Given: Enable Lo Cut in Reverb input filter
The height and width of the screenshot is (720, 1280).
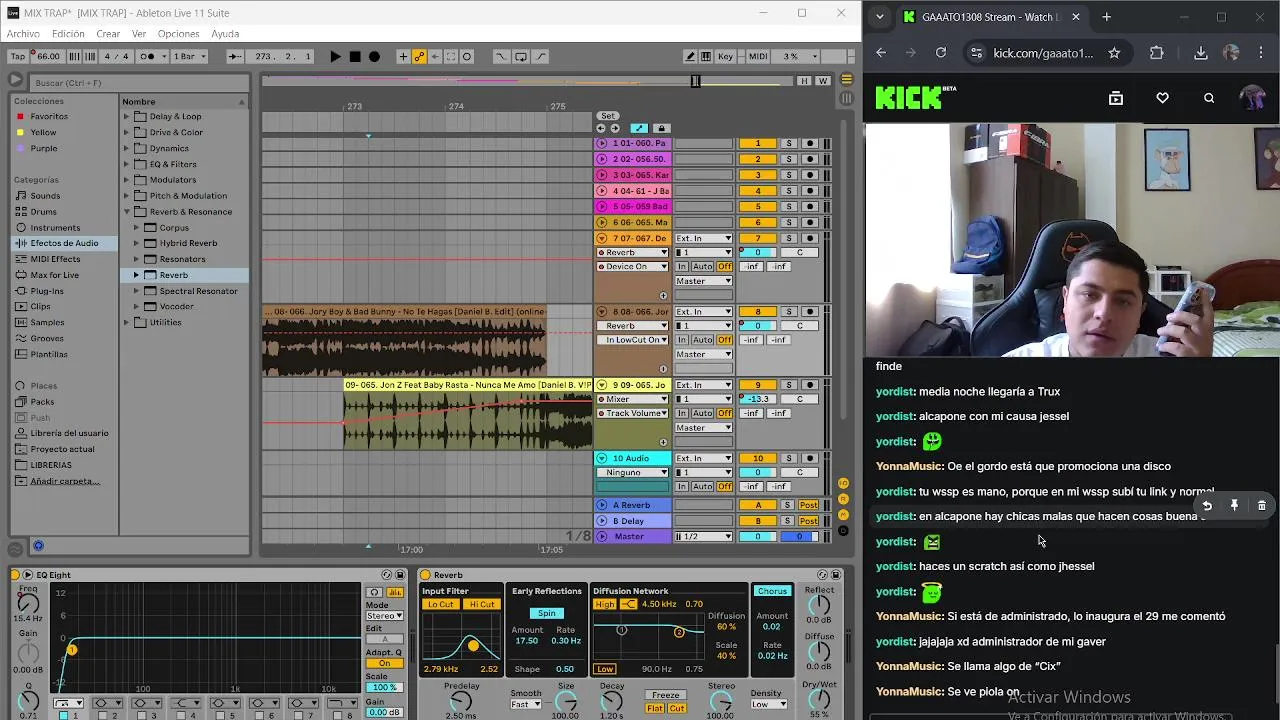Looking at the screenshot, I should tap(440, 604).
